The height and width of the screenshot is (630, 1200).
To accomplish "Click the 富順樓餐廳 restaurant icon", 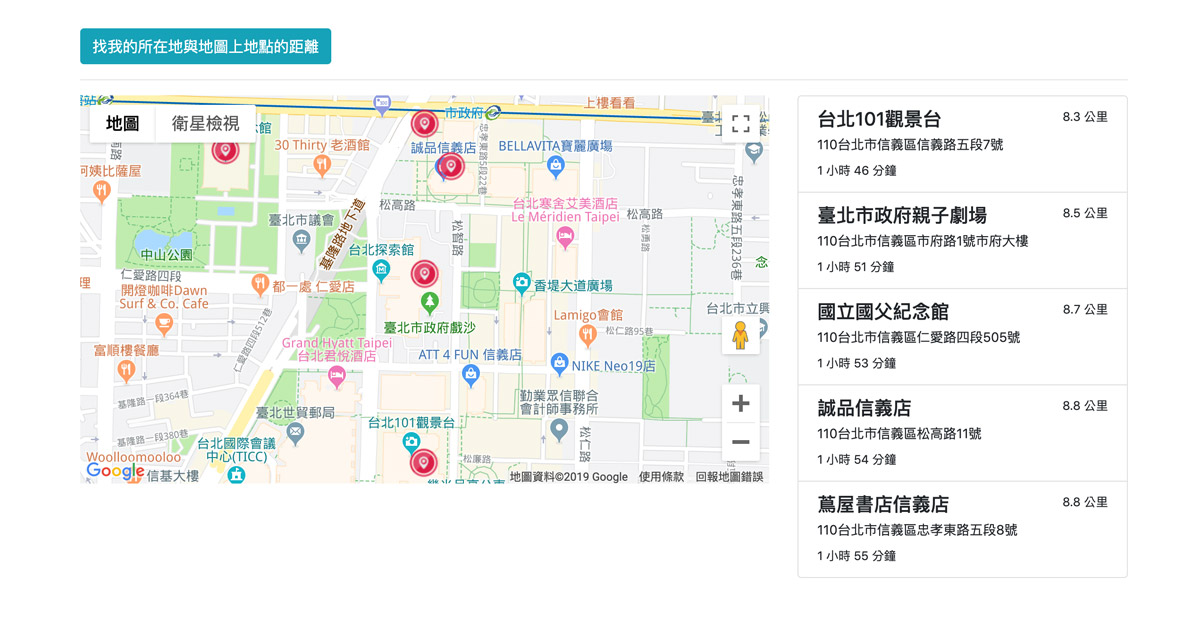I will [x=126, y=370].
